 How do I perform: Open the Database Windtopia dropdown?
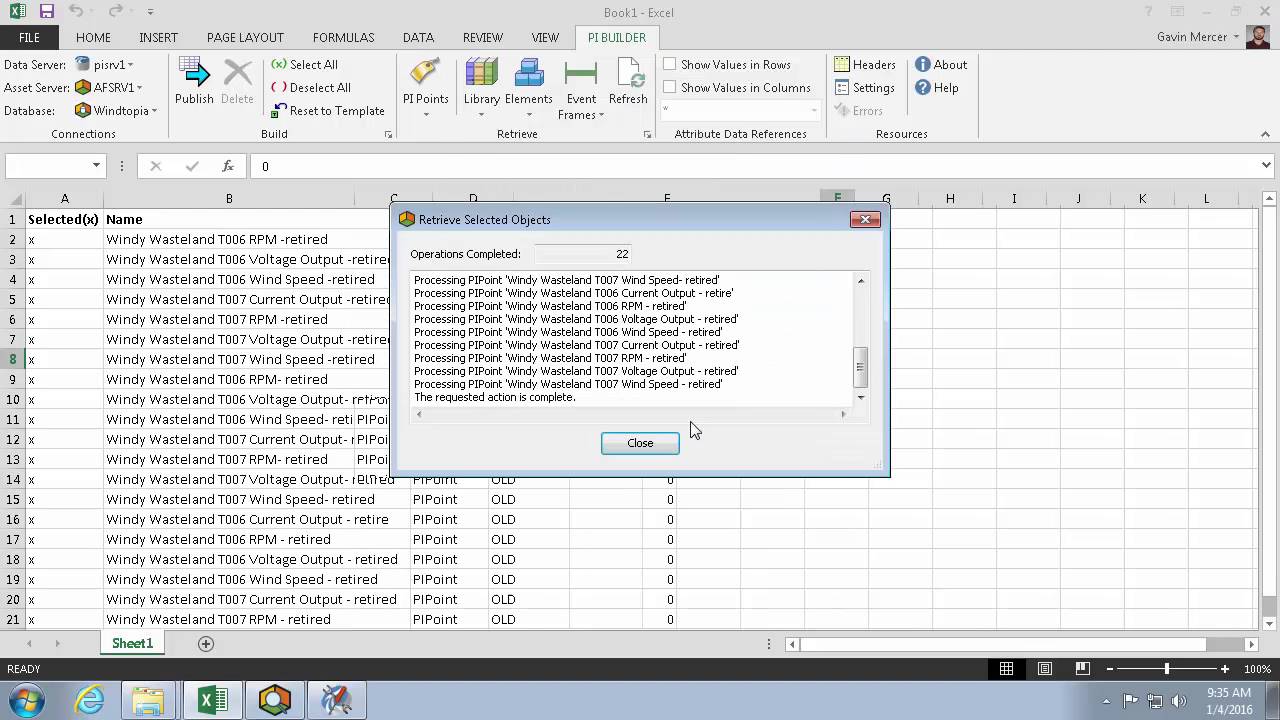[116, 111]
